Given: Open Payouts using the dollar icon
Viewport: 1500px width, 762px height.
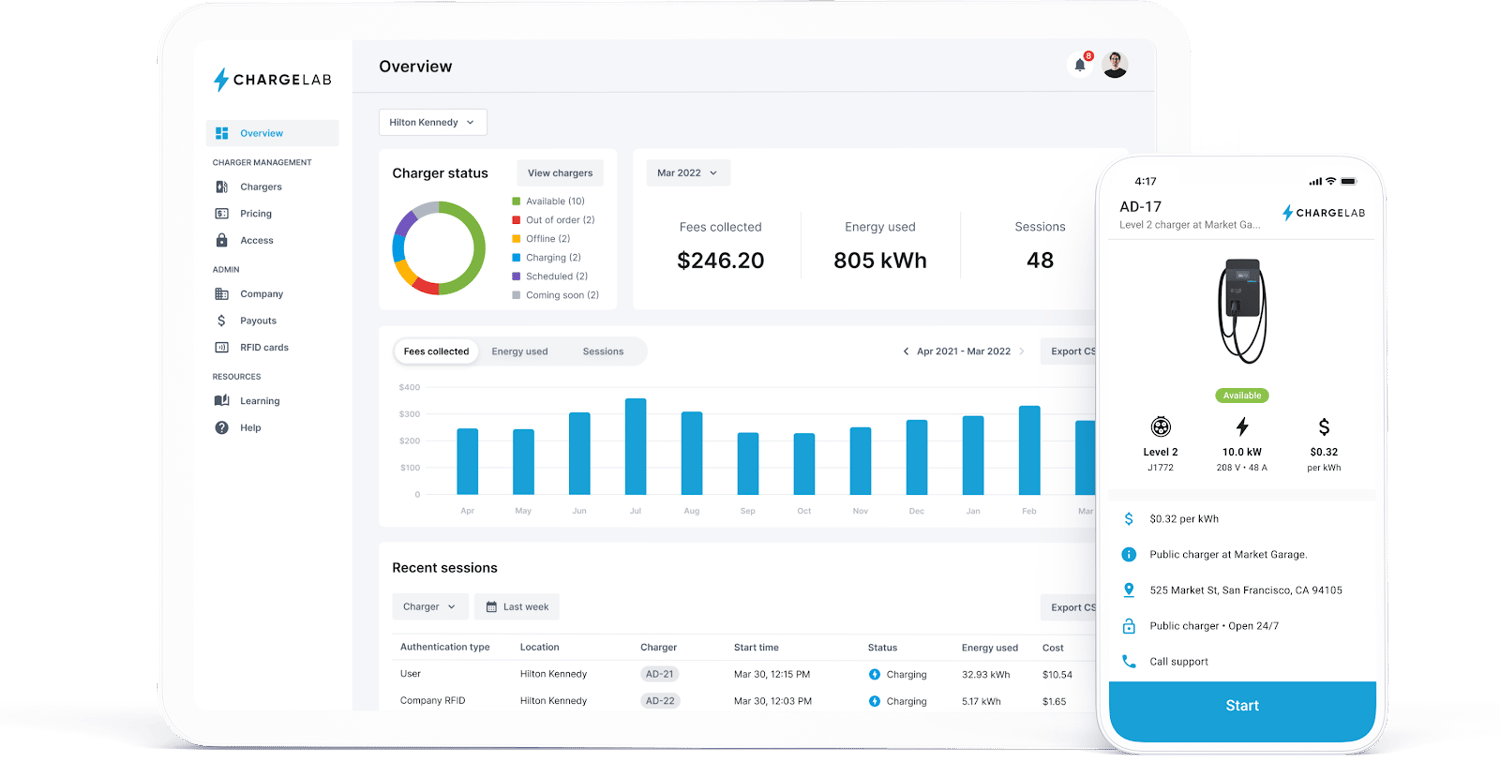Looking at the screenshot, I should pyautogui.click(x=222, y=320).
